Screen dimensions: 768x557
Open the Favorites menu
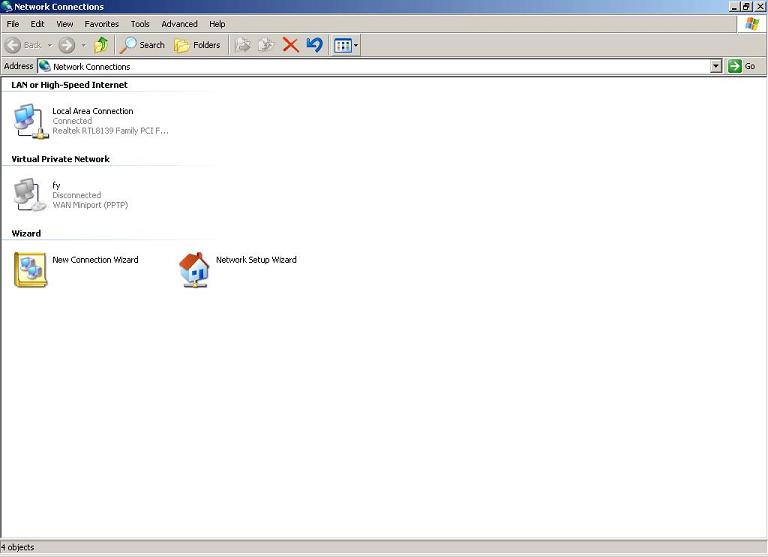[x=101, y=24]
